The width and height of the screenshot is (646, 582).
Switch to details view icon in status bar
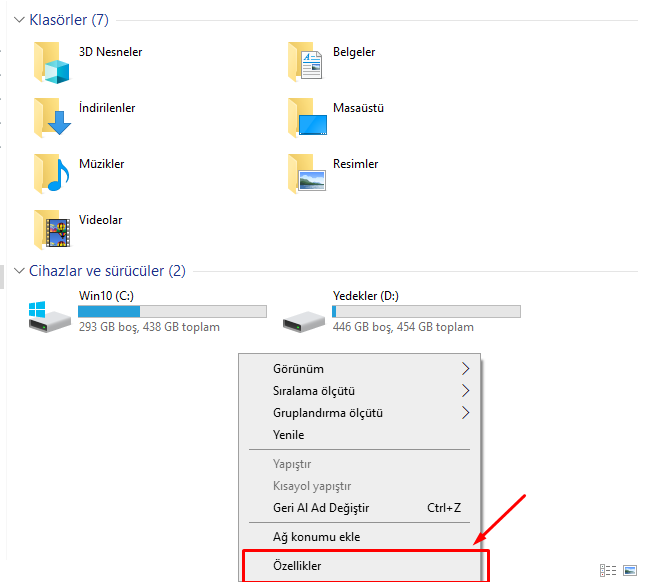pos(608,570)
